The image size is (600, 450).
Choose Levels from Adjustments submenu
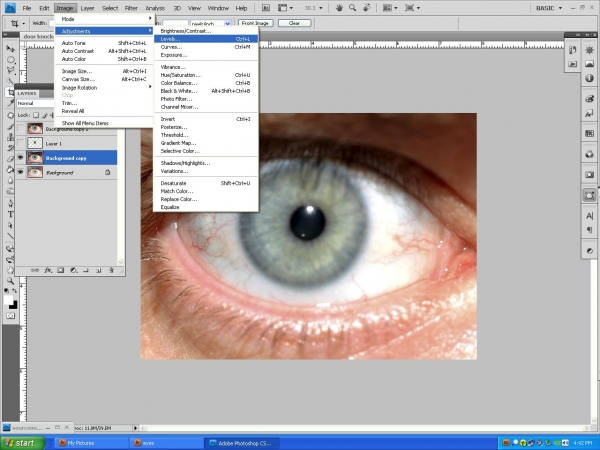pos(206,39)
